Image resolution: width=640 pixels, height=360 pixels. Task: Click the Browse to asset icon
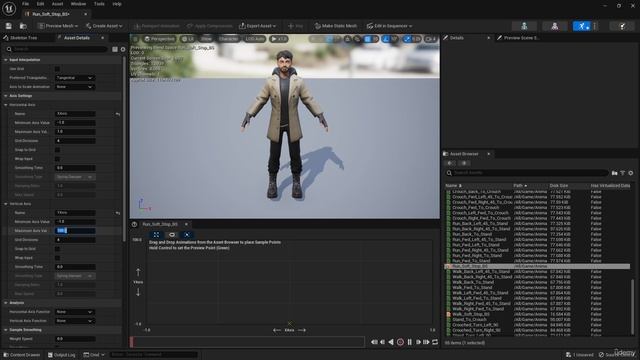(23, 26)
